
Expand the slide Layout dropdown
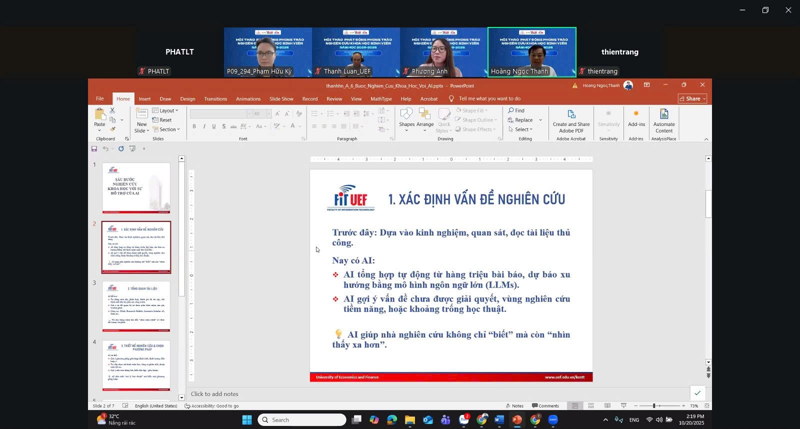[x=168, y=110]
